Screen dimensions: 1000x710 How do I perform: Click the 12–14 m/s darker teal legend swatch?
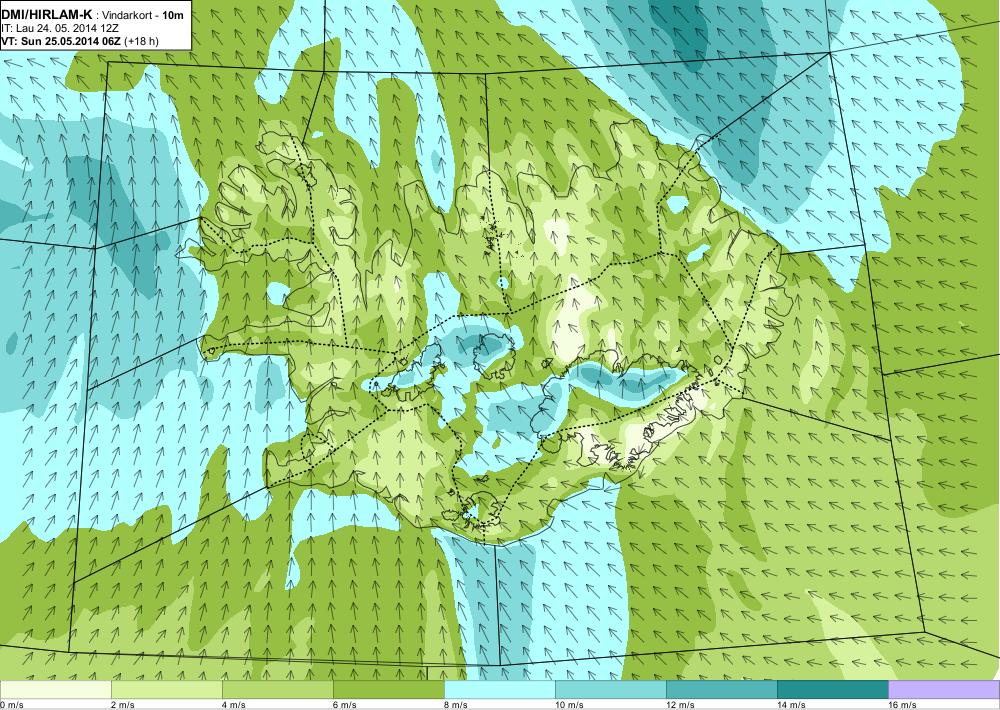point(721,689)
